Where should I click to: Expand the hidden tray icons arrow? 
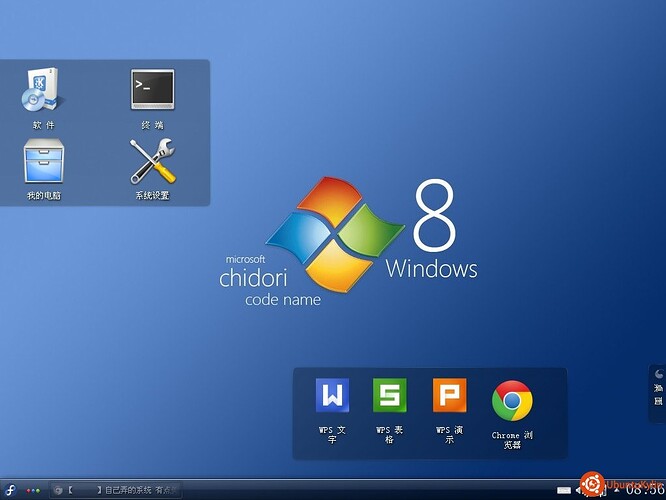click(617, 490)
